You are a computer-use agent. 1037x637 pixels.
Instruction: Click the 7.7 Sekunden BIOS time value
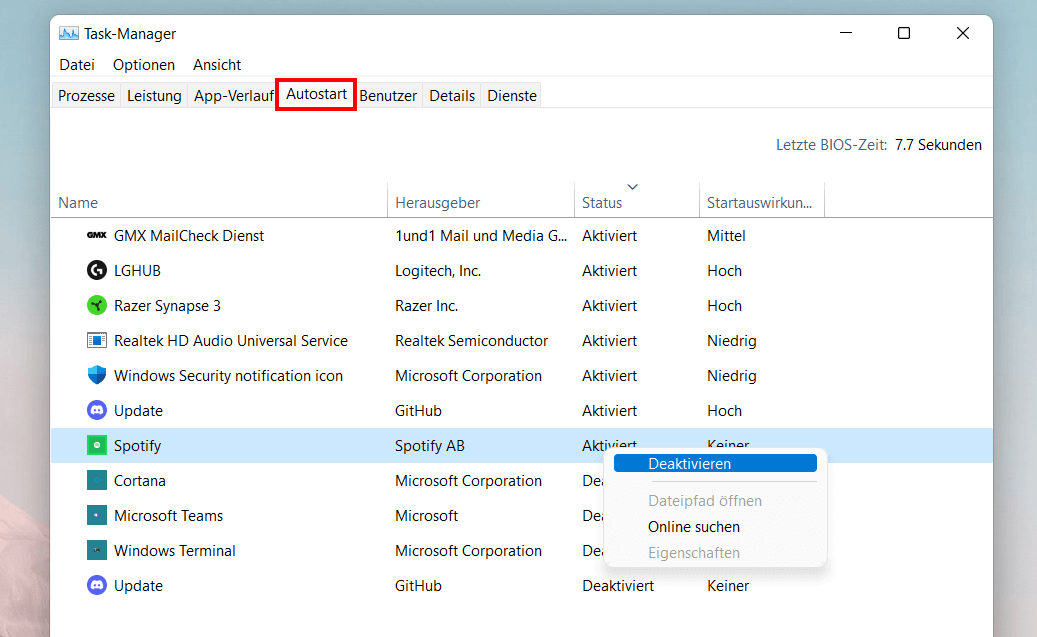tap(938, 145)
